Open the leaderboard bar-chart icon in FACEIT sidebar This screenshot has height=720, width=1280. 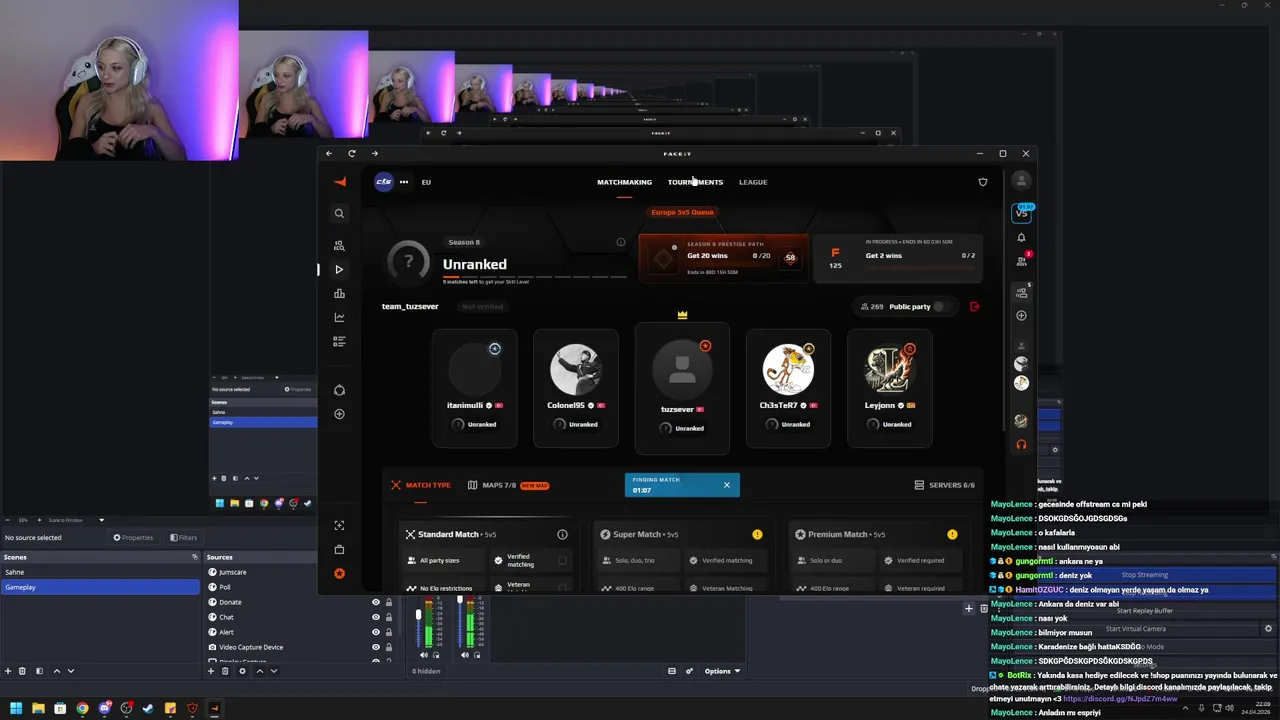(x=339, y=293)
